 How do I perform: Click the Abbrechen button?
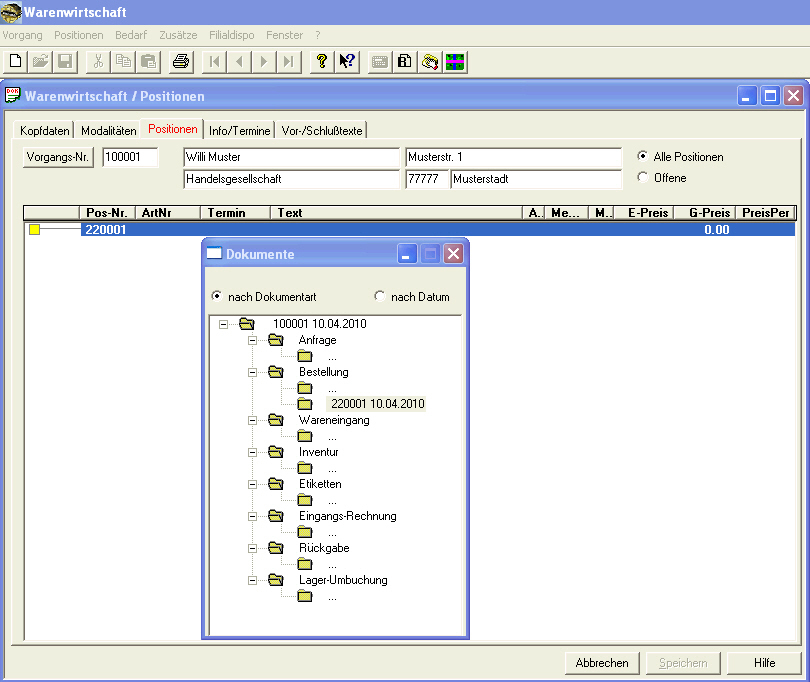pos(602,663)
